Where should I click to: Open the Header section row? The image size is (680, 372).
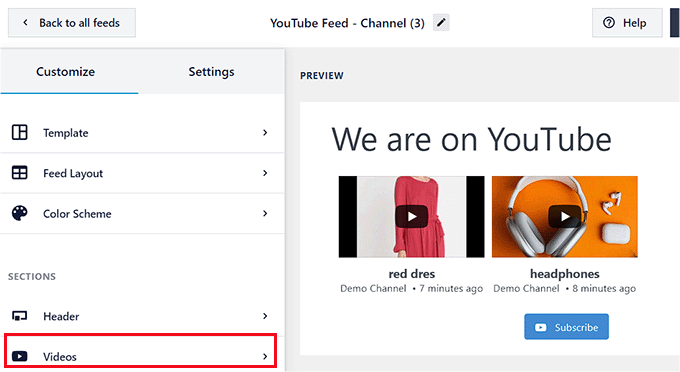pos(142,316)
